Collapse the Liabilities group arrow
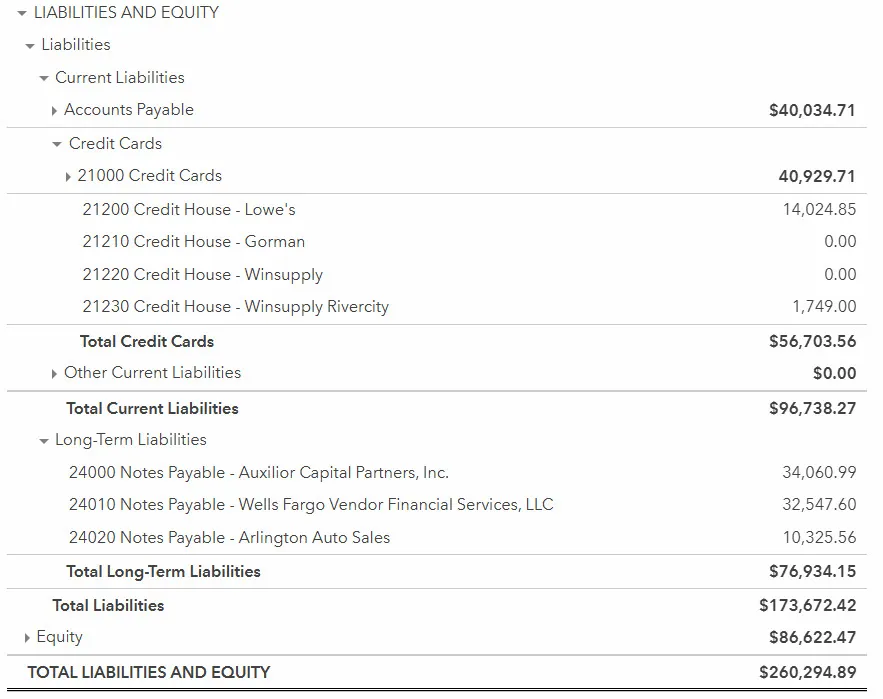Screen dimensions: 883x699 point(30,46)
